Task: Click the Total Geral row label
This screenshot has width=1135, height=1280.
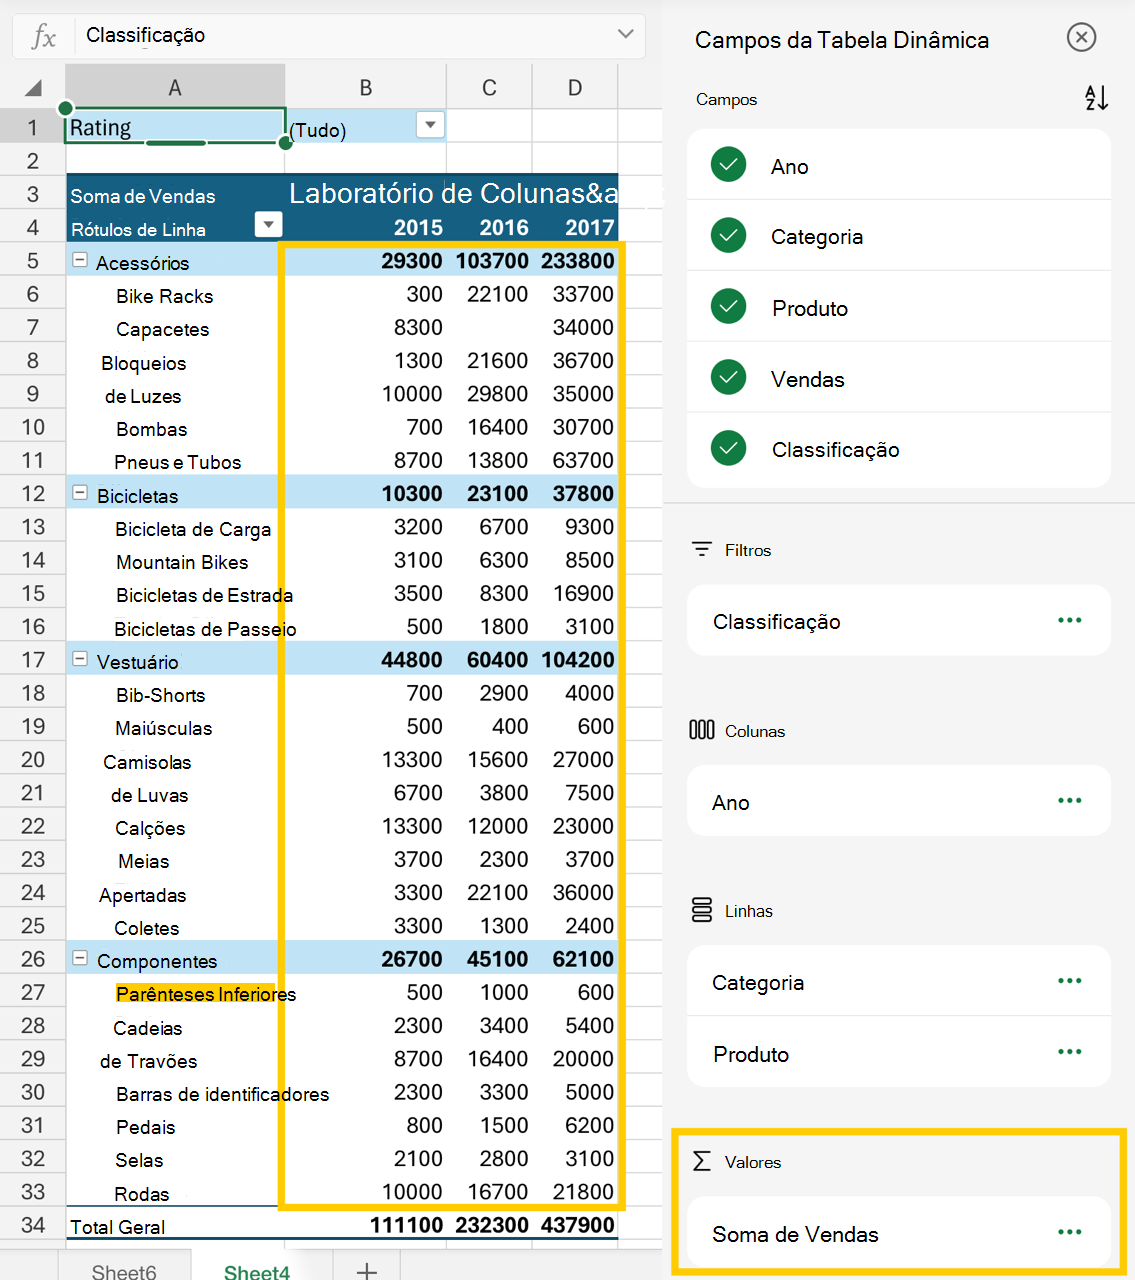Action: point(117,1227)
